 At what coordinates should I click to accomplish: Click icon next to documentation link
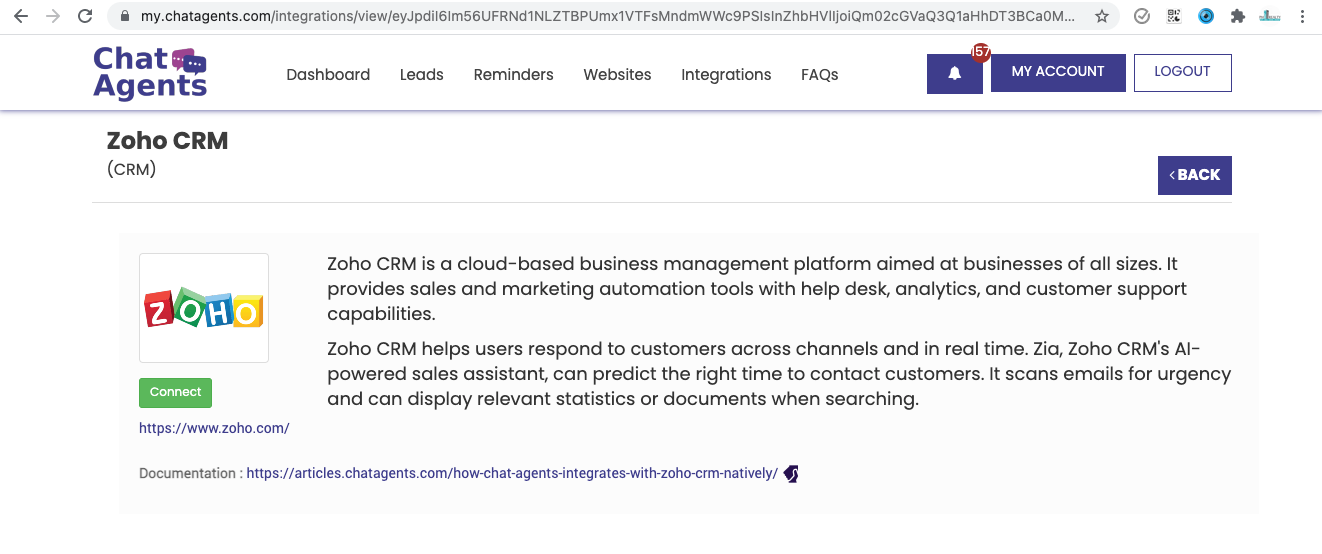coord(791,474)
